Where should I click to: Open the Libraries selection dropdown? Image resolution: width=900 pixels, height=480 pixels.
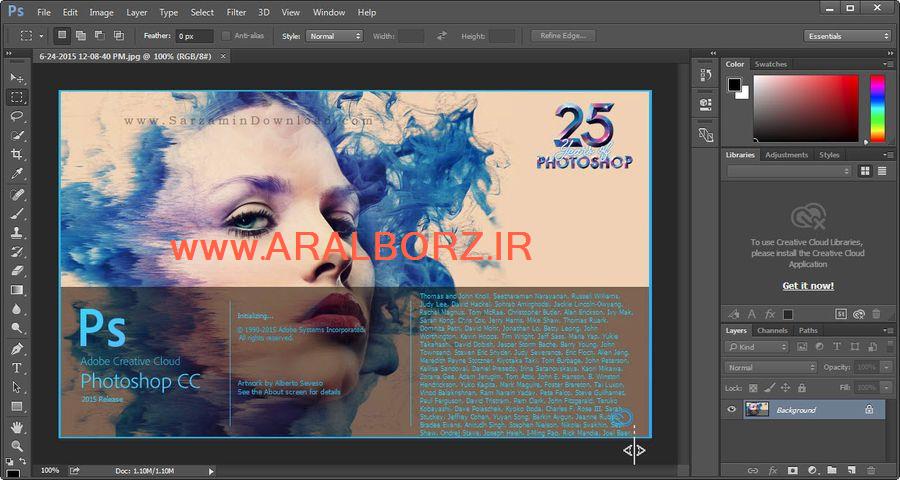(x=789, y=171)
